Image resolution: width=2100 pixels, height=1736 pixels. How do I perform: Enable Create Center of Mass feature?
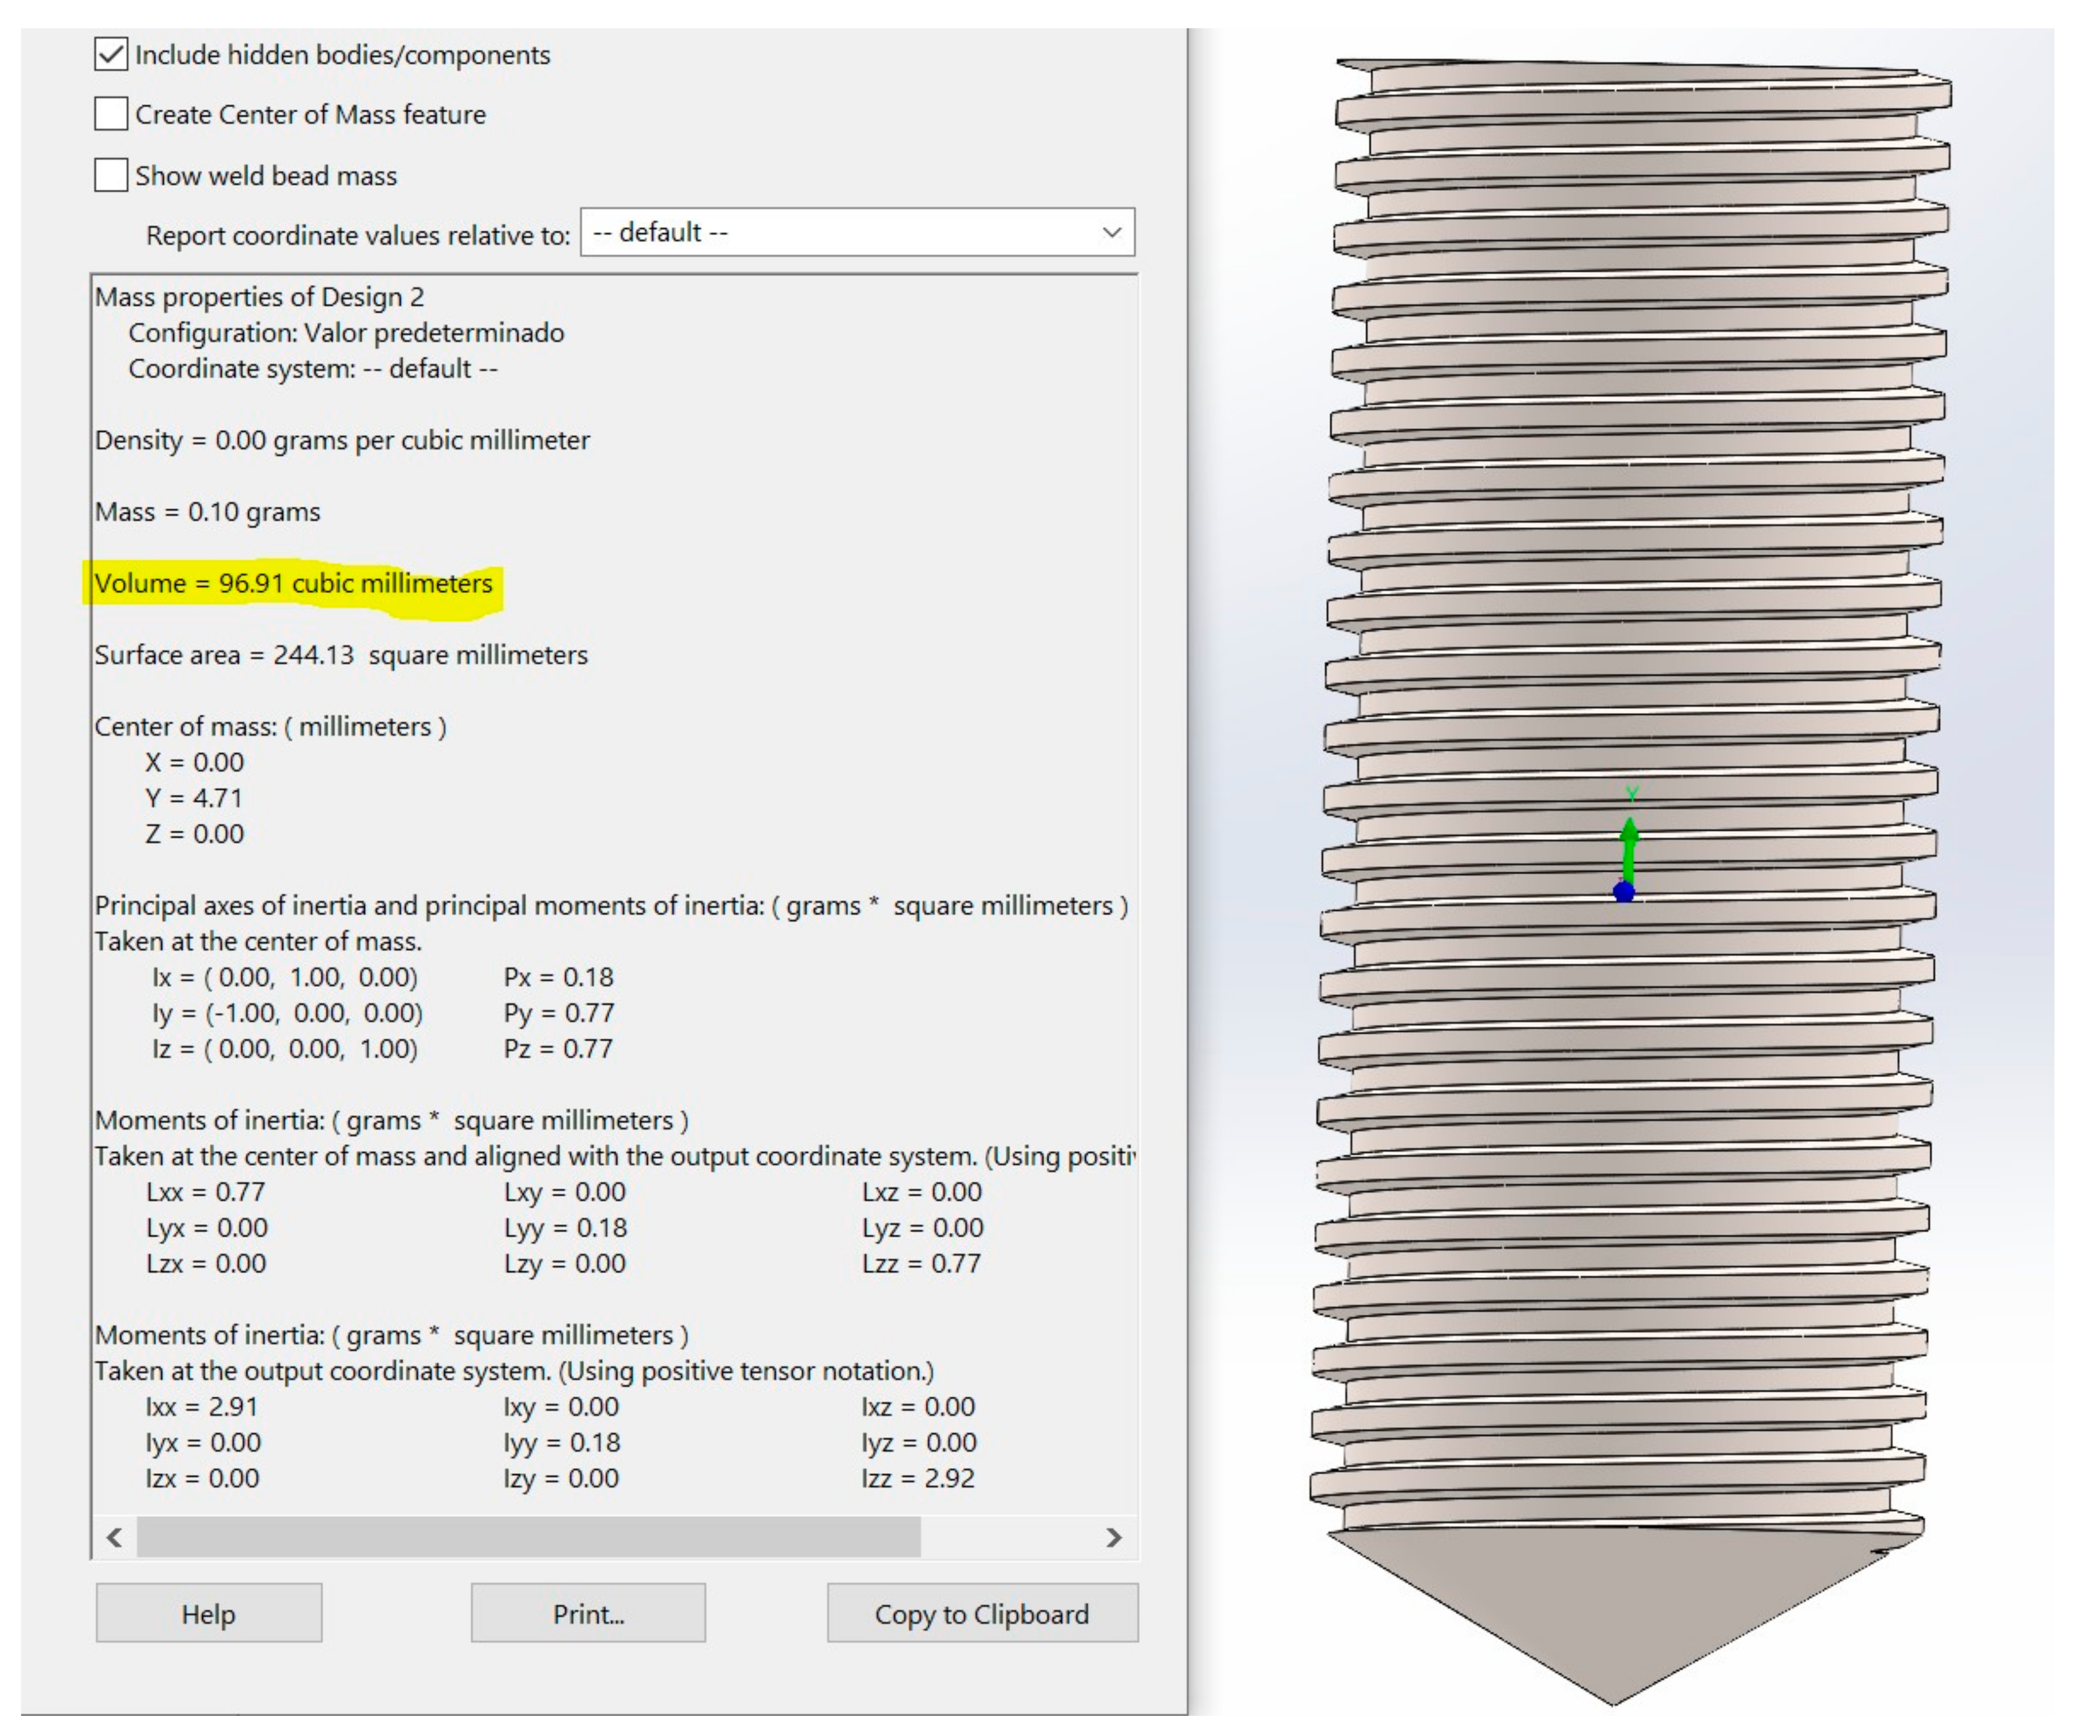tap(111, 114)
